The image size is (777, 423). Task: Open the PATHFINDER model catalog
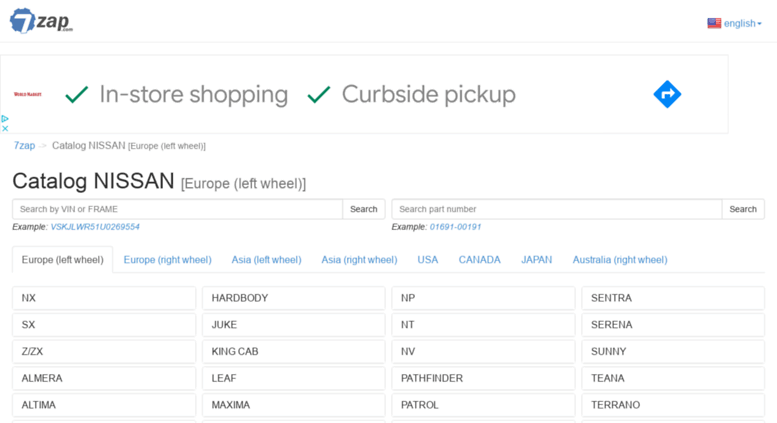(x=483, y=378)
